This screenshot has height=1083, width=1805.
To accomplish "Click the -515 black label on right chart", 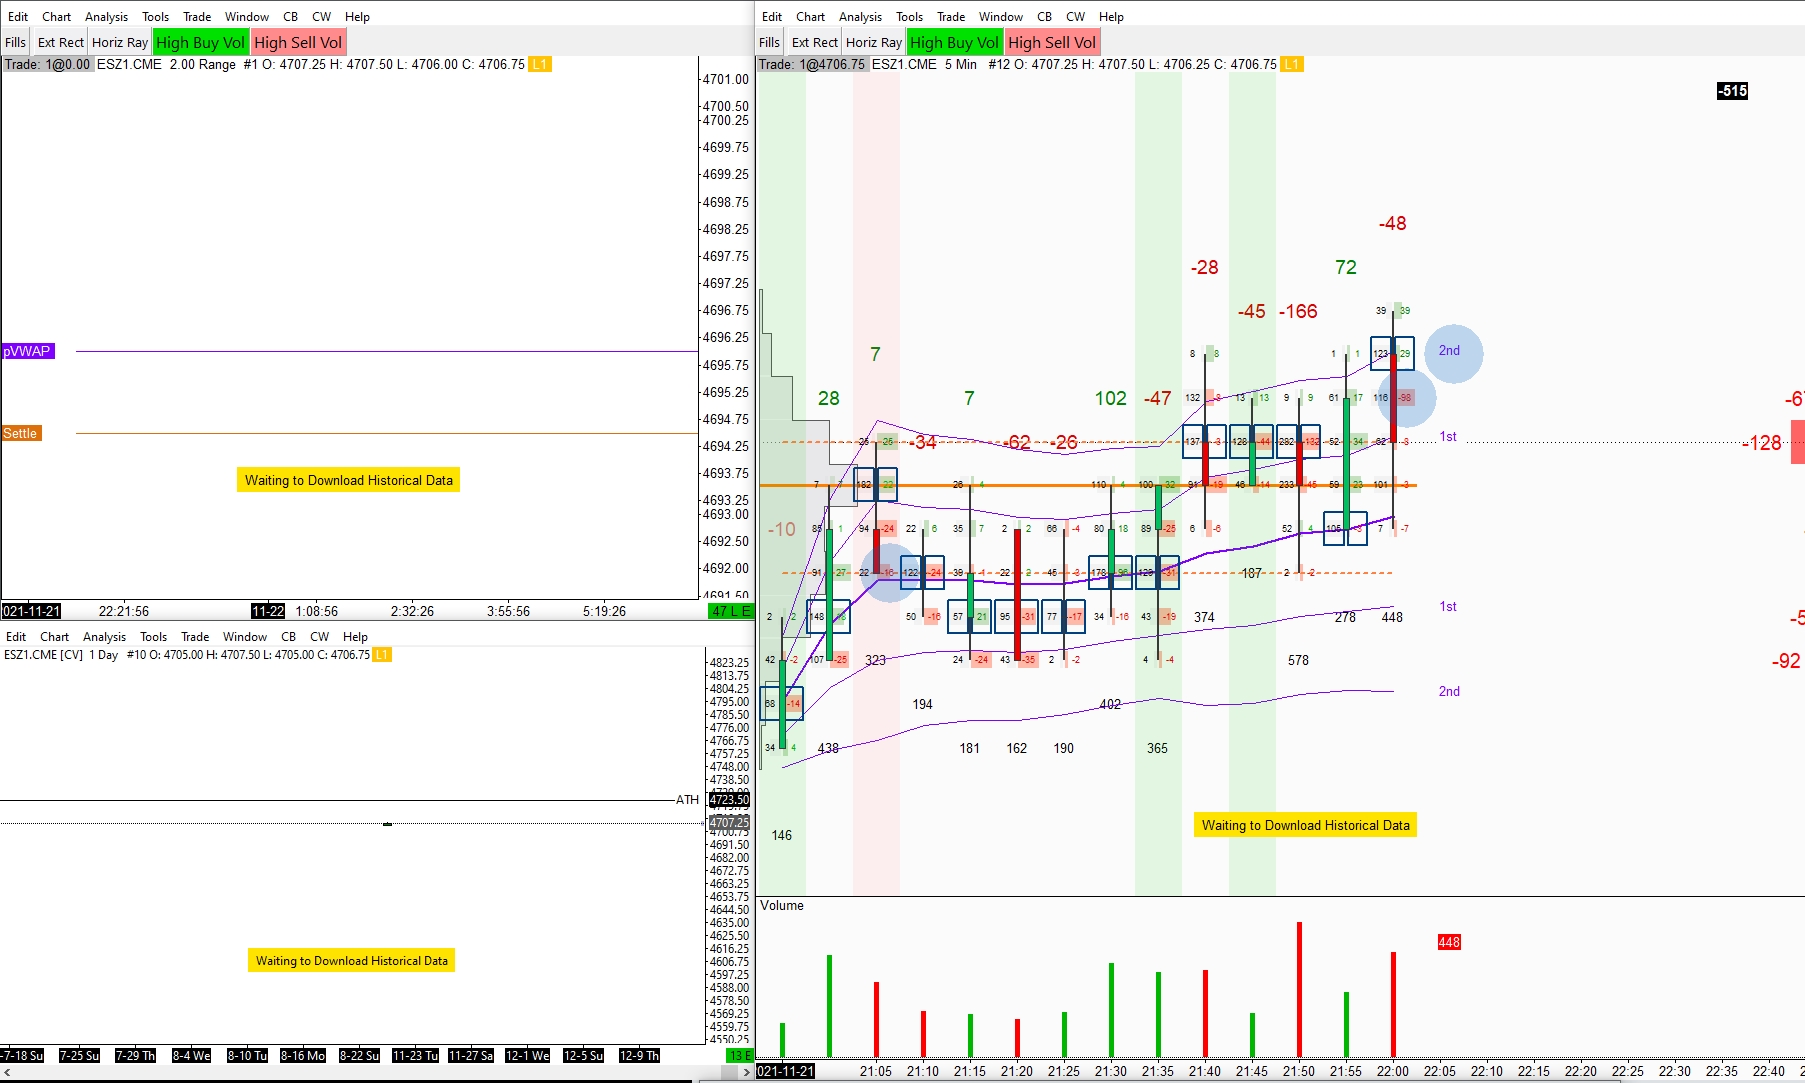I will 1732,91.
